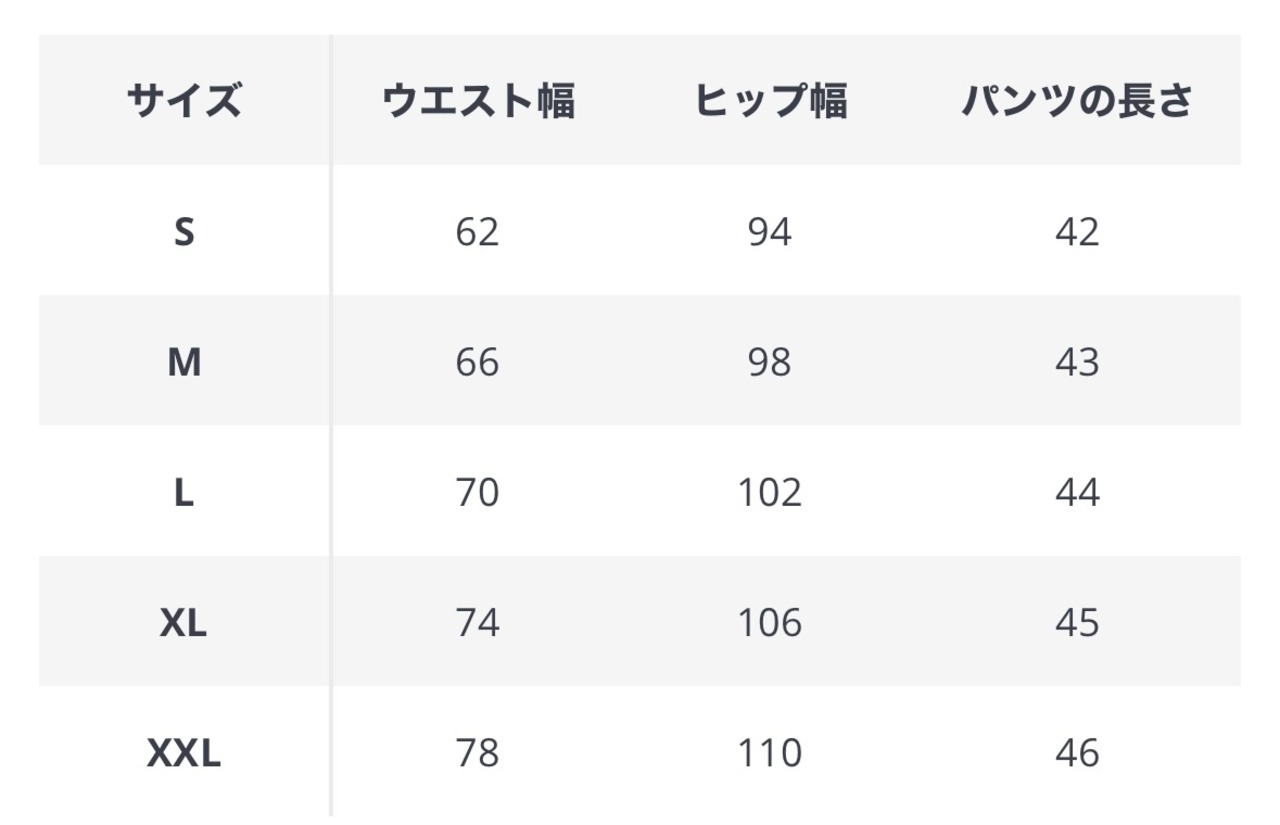This screenshot has height=825, width=1280.
Task: Click the L size row label
Action: pyautogui.click(x=184, y=493)
